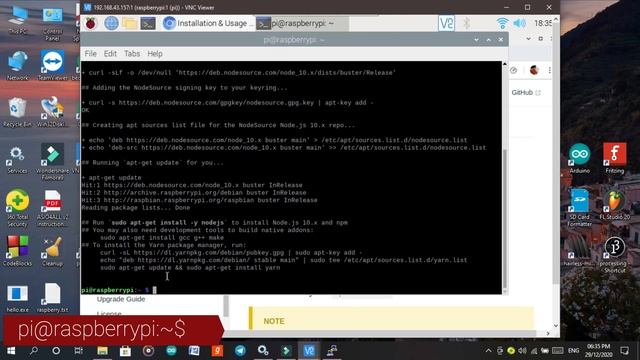Image resolution: width=640 pixels, height=360 pixels.
Task: Launch the Win32 Disk Imager shortcut
Action: point(52,112)
